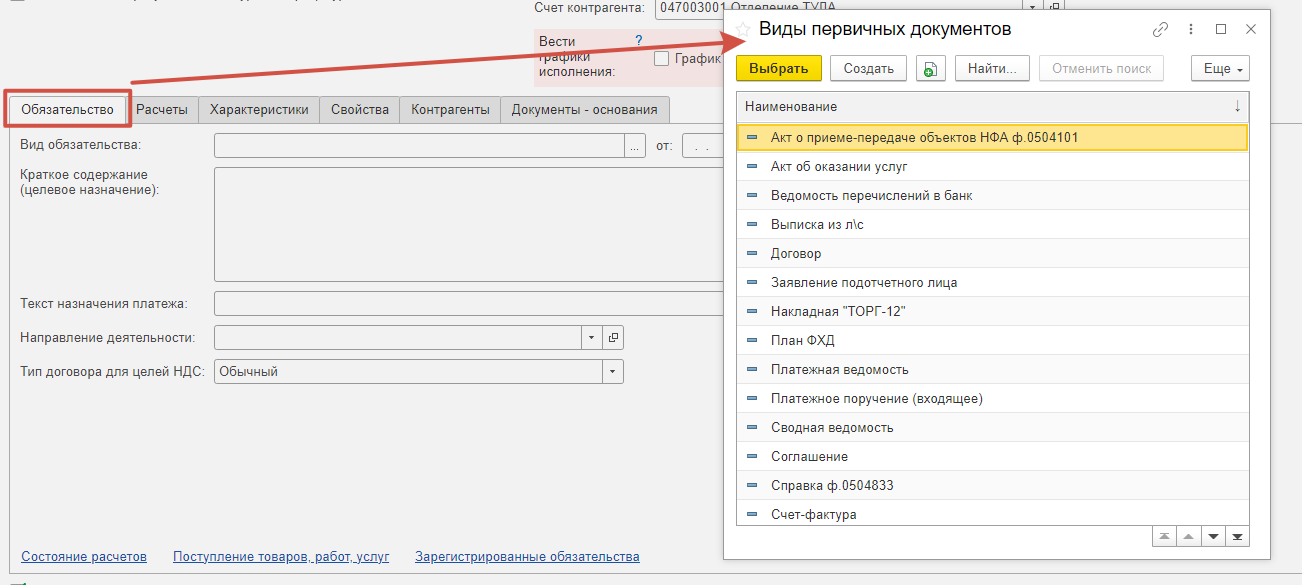Select row 'Счет-фактура'

992,512
